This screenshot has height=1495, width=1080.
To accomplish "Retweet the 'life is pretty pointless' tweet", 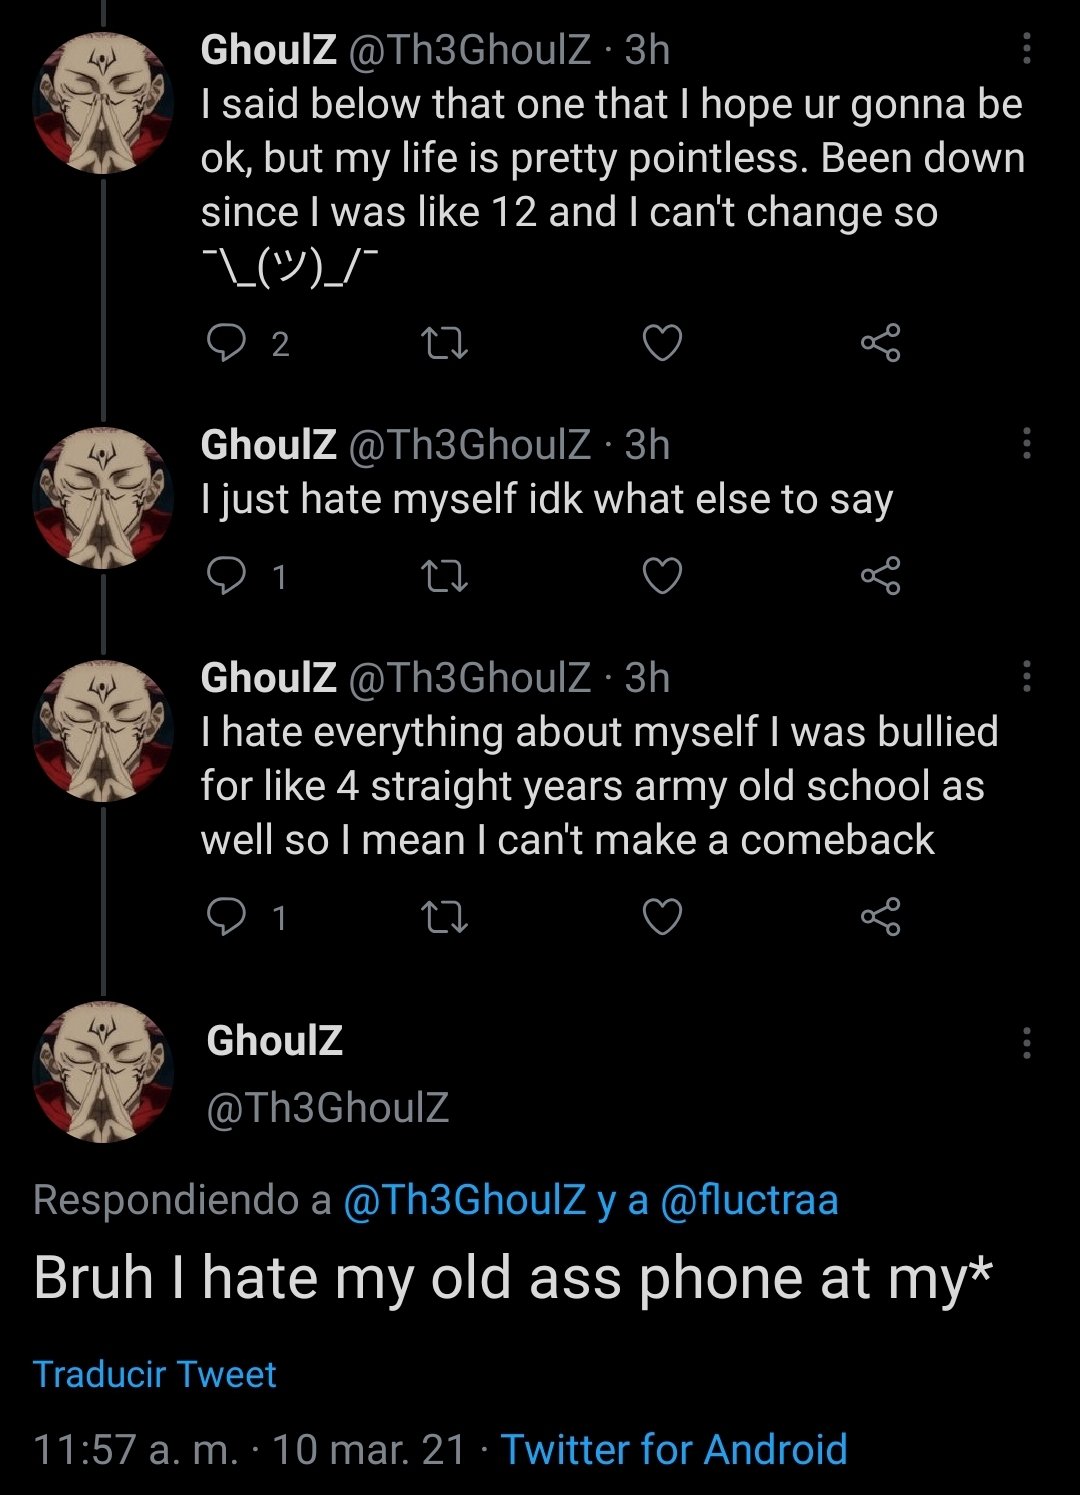I will [x=444, y=343].
